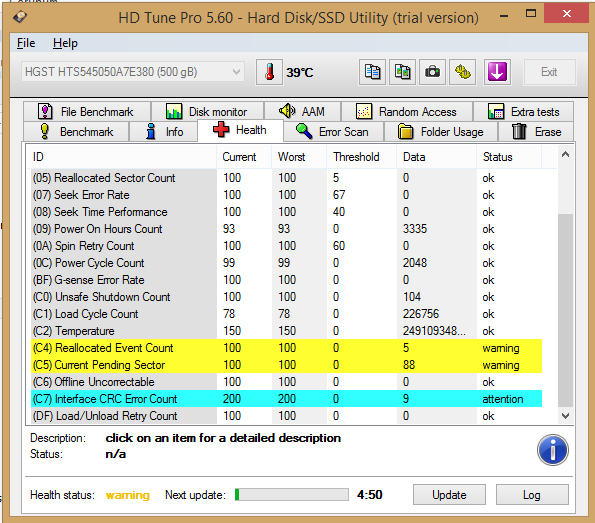Switch to the Error Scan tab
The image size is (595, 523).
pos(333,132)
